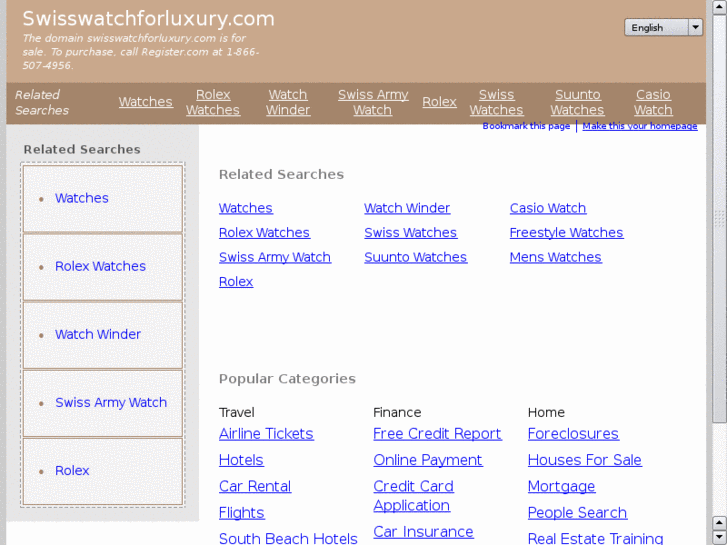Open Rolex Watches in the brown navigation bar
The image size is (727, 545).
[x=213, y=102]
